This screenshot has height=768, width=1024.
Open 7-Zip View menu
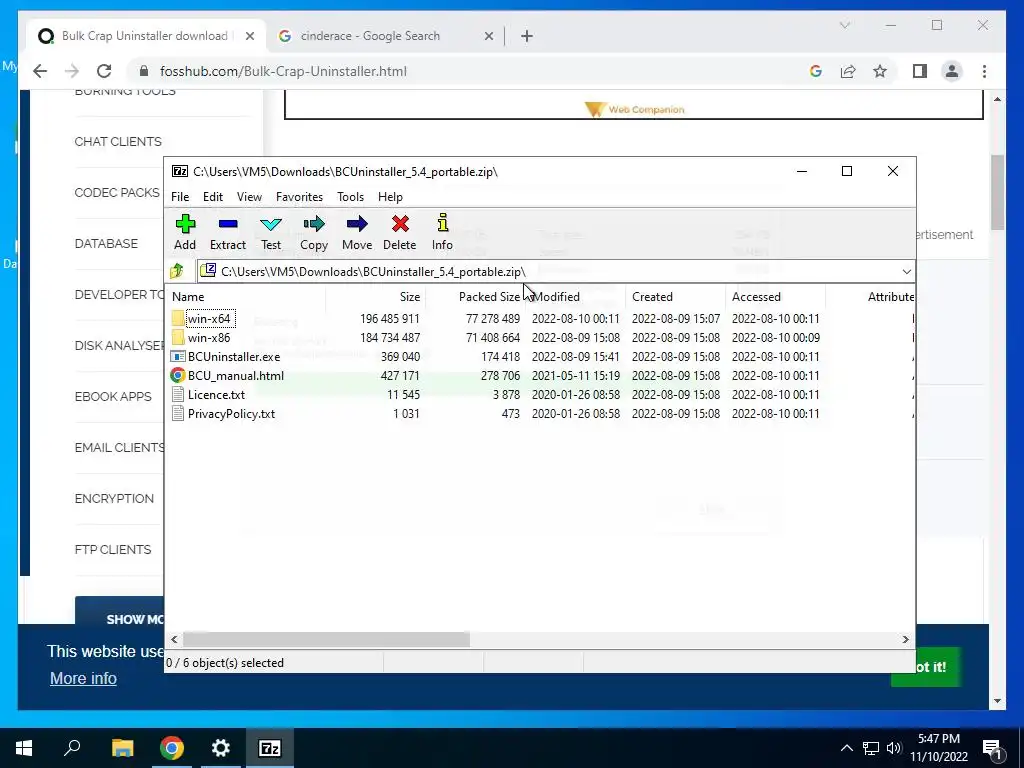point(249,197)
